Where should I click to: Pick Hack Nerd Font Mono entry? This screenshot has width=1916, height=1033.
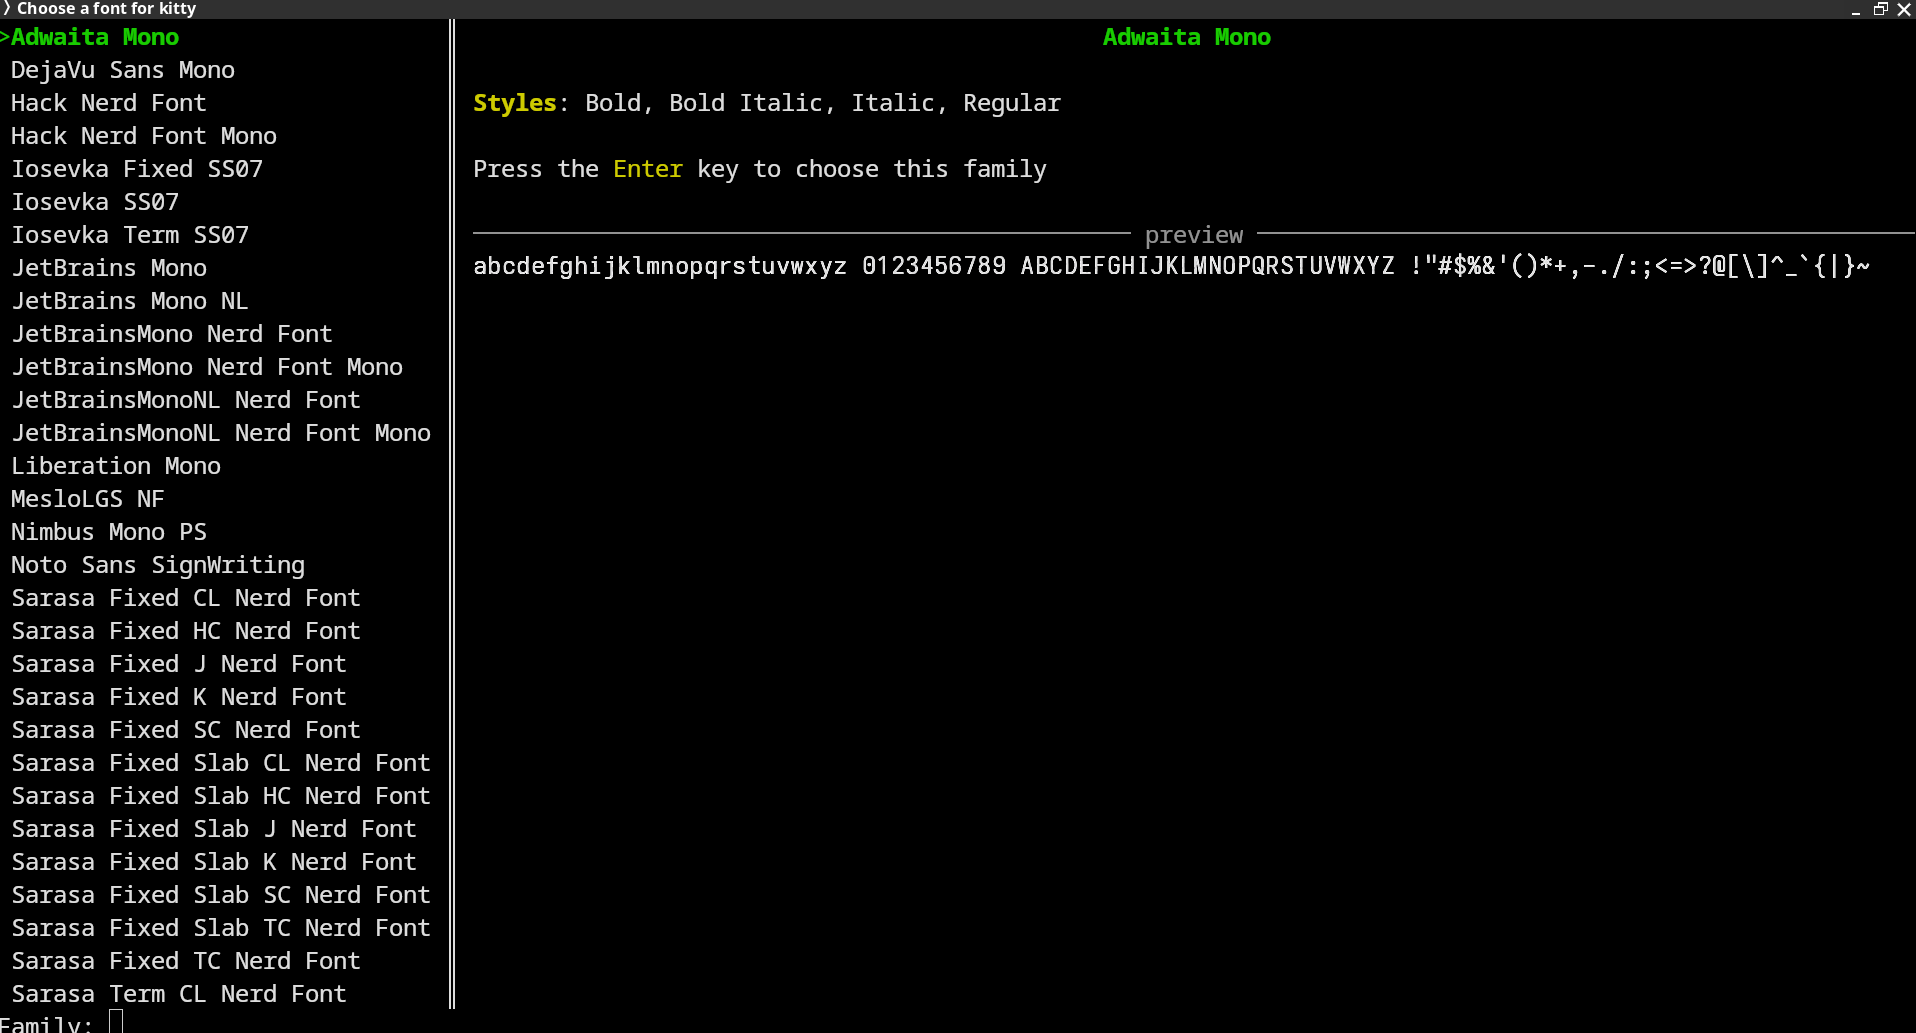(x=144, y=136)
